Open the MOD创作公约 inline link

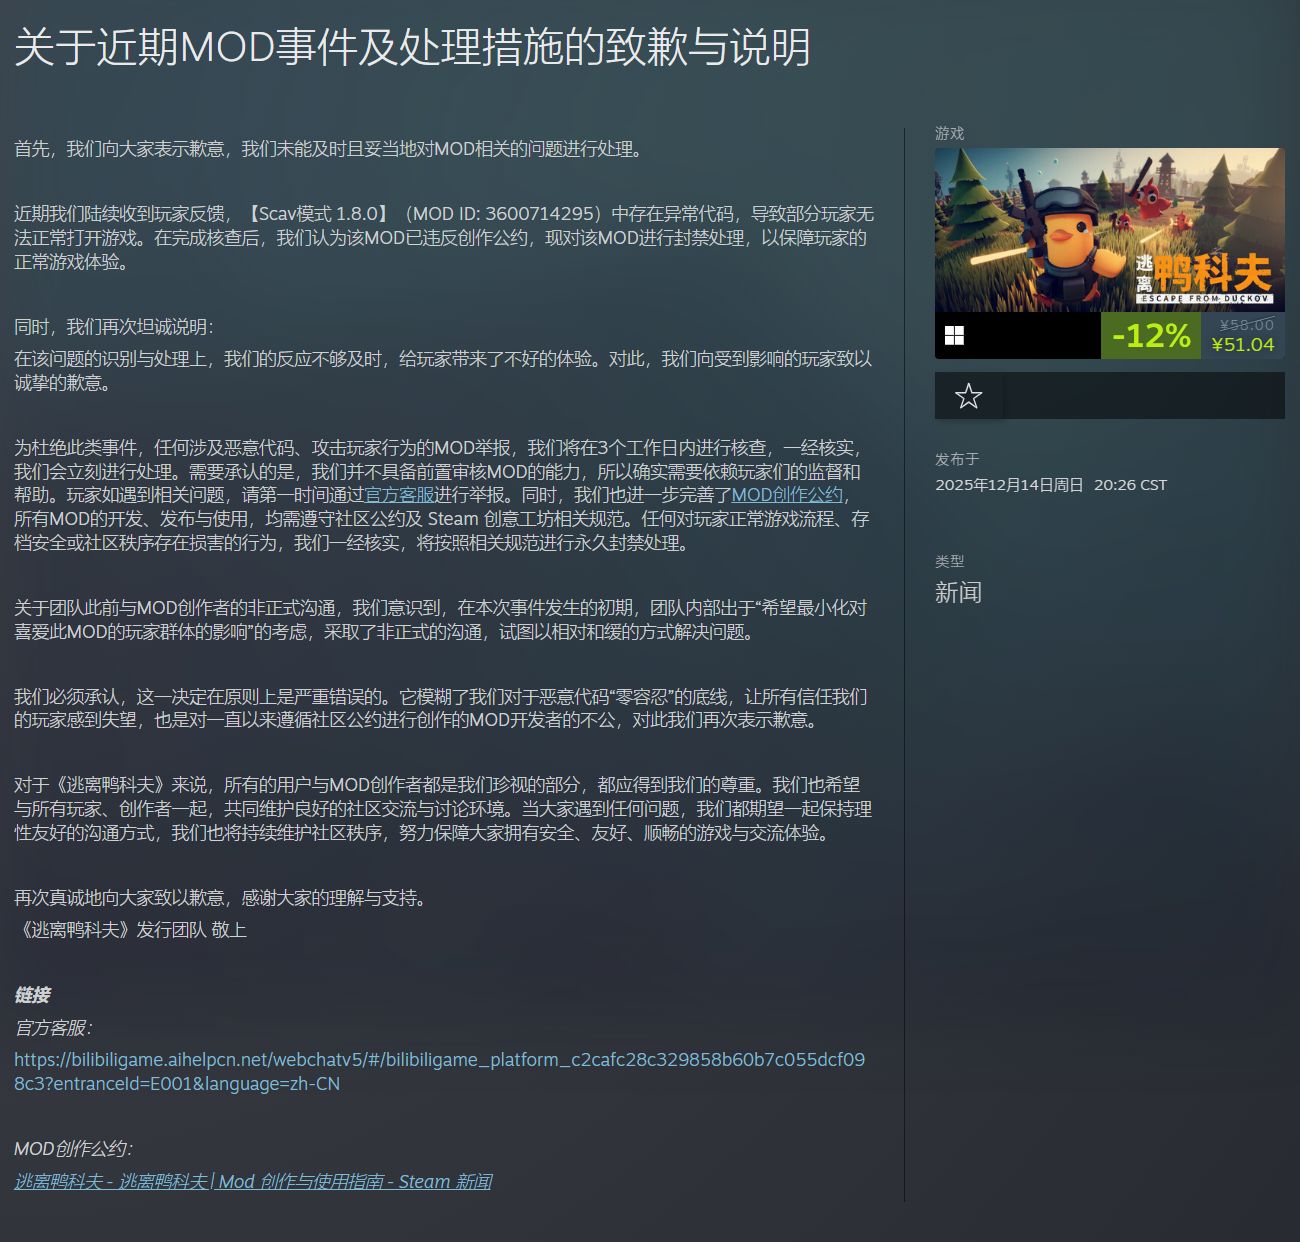point(787,495)
